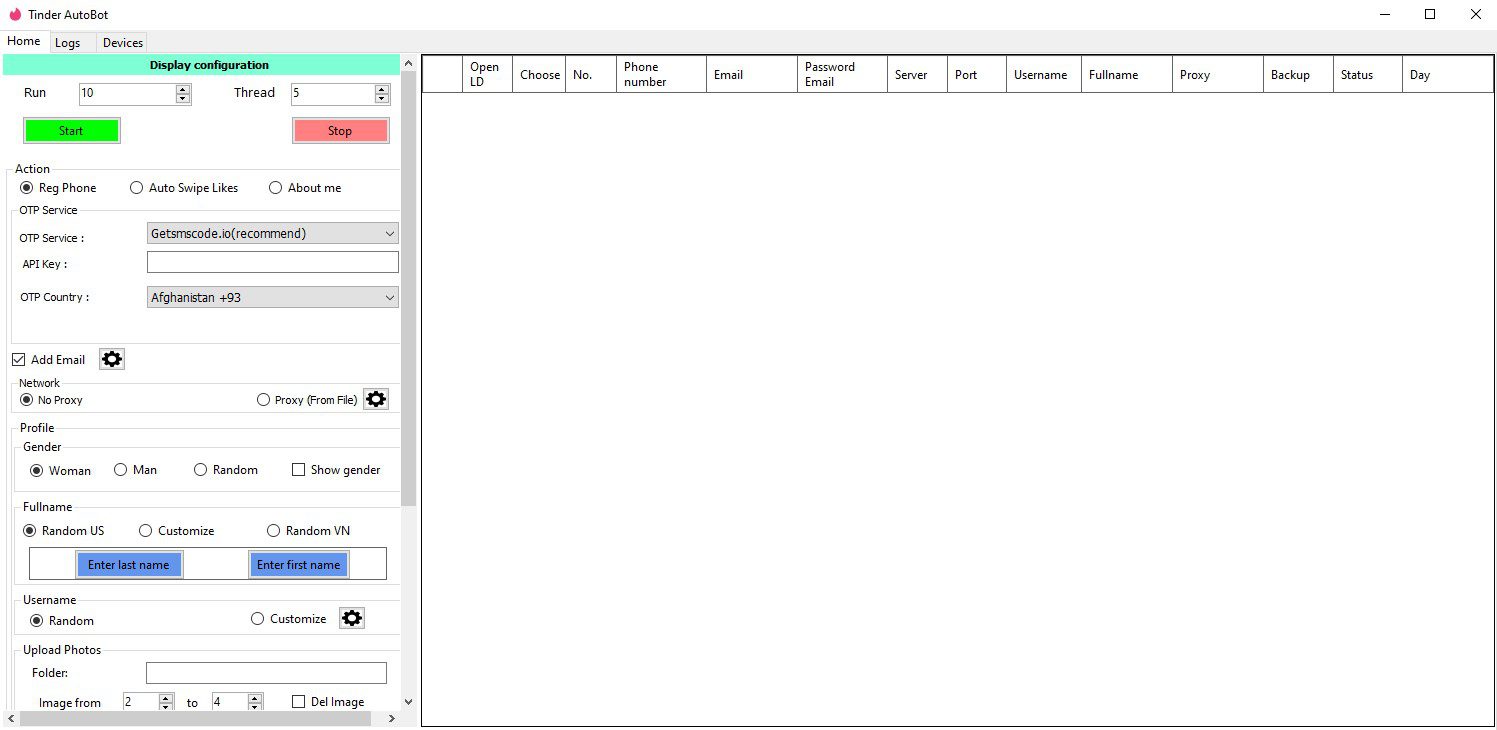Screen dimensions: 1497x730
Task: Click the Enter first name button
Action: (x=298, y=565)
